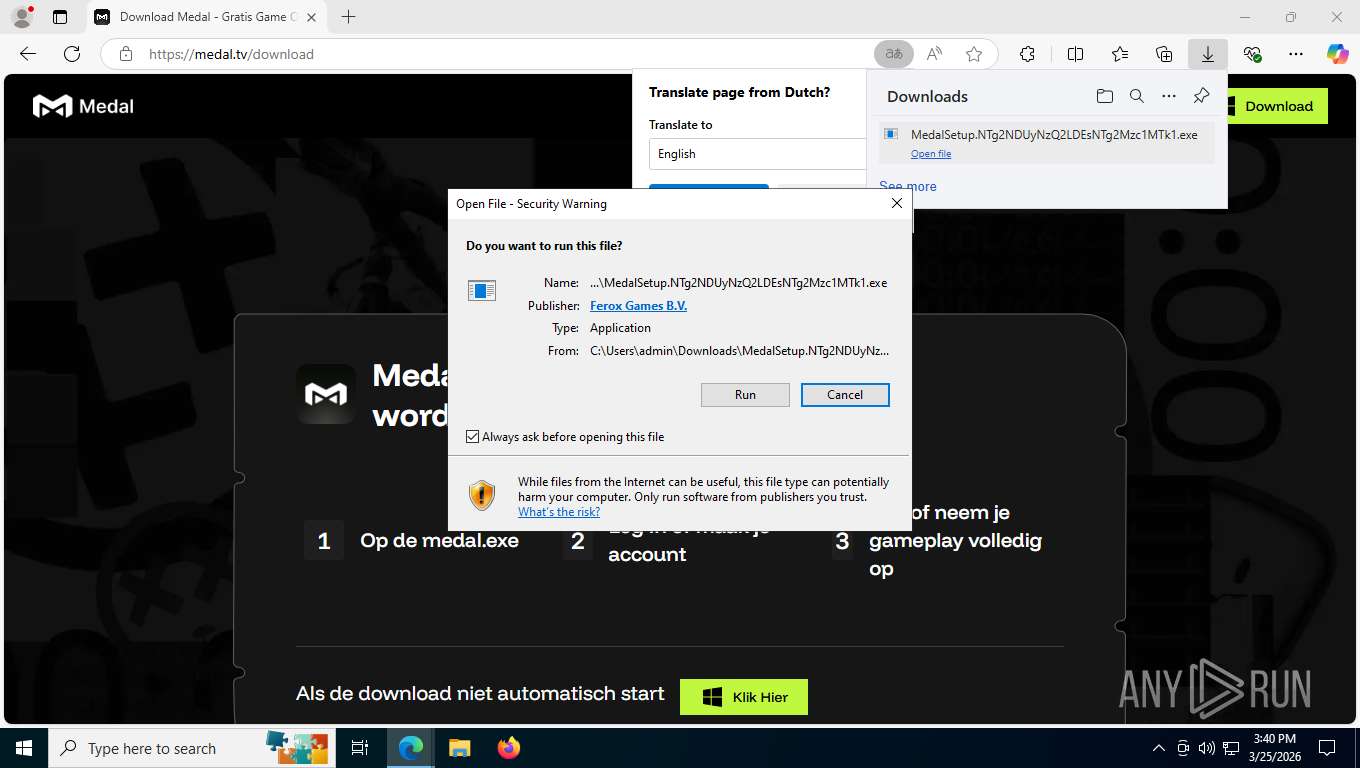Screen dimensions: 1360x768
Task: Click the address bar showing medal.tv/download
Action: coord(500,54)
